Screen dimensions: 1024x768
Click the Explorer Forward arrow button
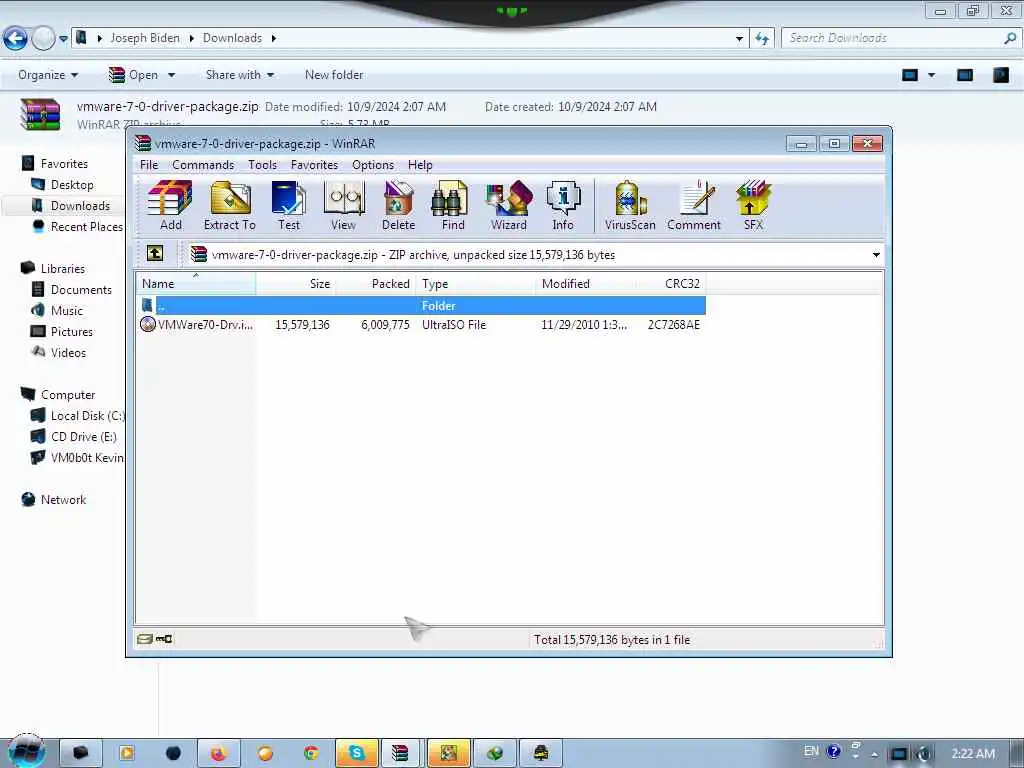(43, 39)
